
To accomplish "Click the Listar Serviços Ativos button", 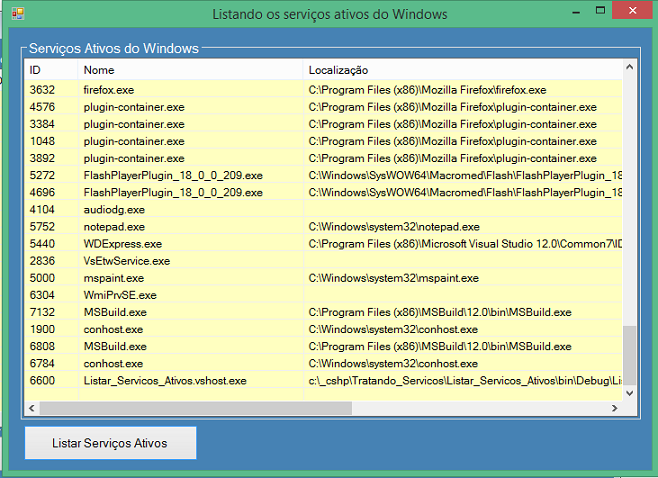I will click(x=110, y=443).
